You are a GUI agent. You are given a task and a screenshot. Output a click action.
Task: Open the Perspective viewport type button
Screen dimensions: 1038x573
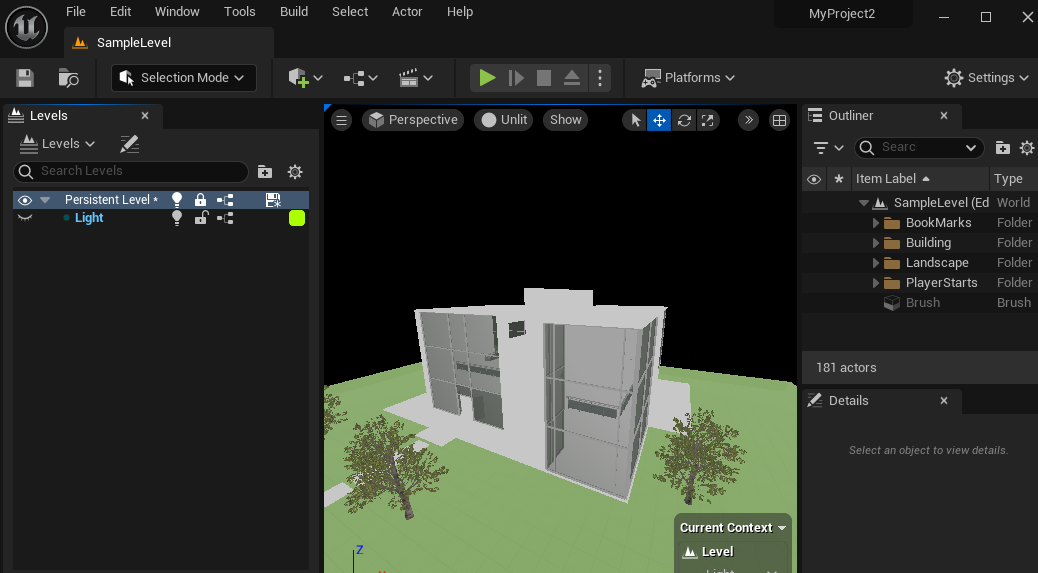413,120
